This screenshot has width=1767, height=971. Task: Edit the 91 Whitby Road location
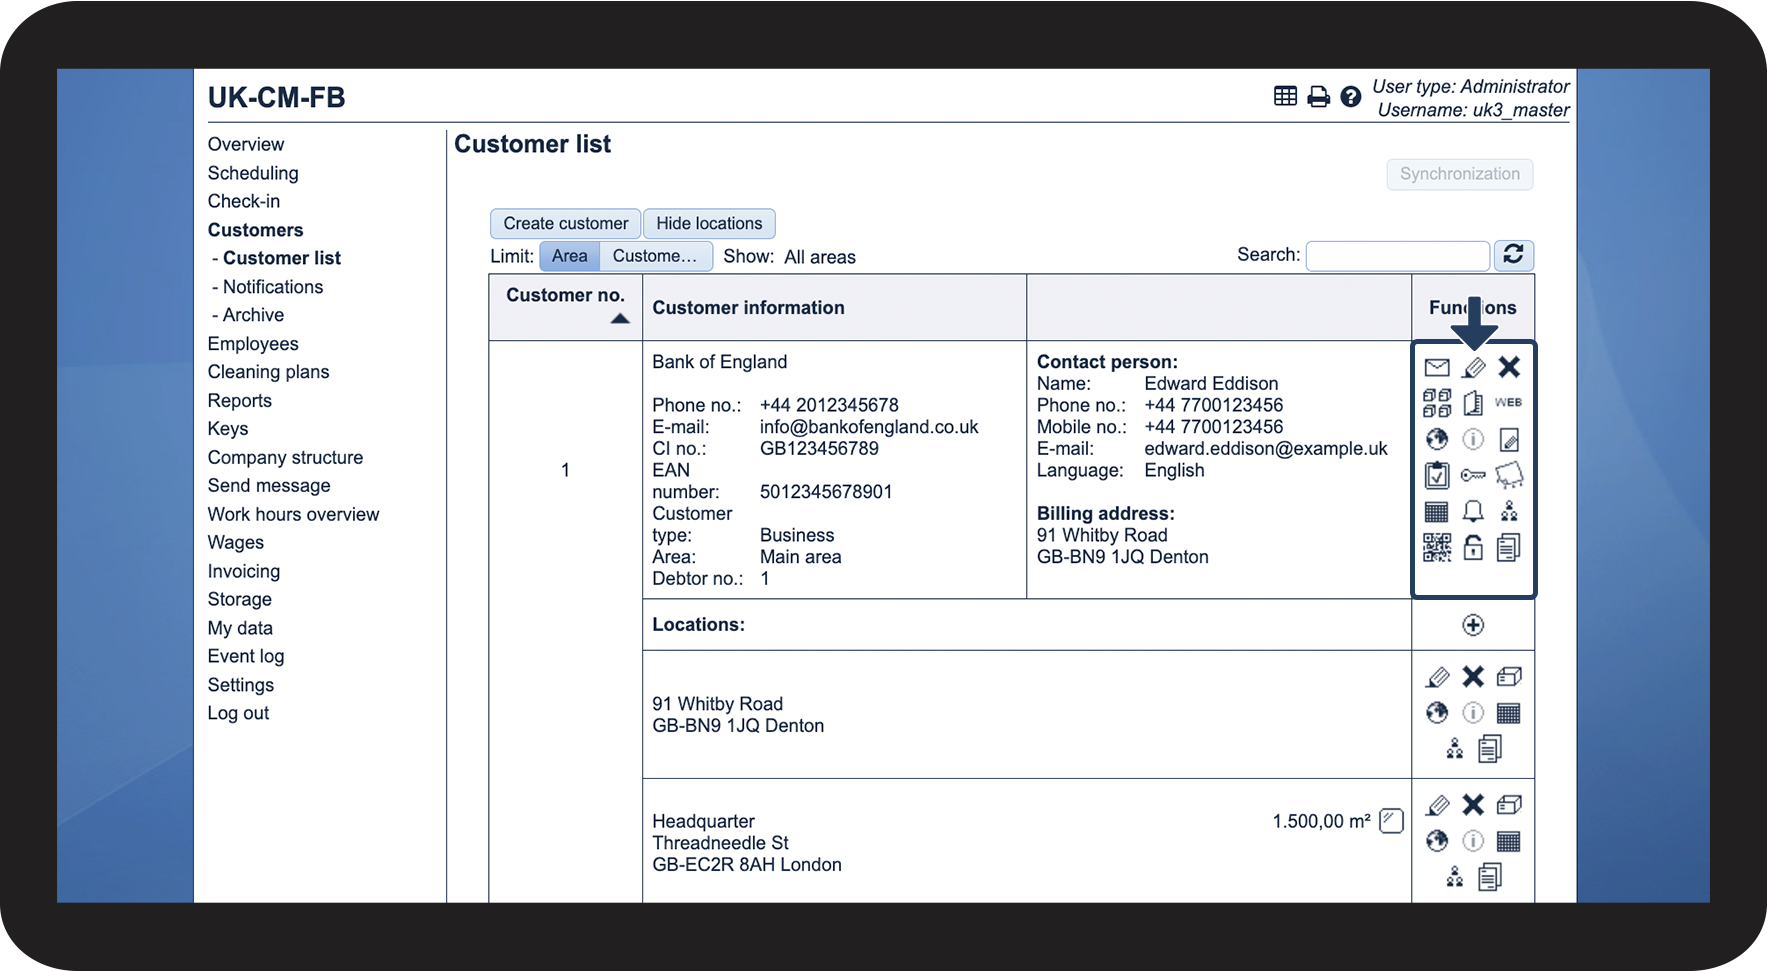coord(1437,677)
